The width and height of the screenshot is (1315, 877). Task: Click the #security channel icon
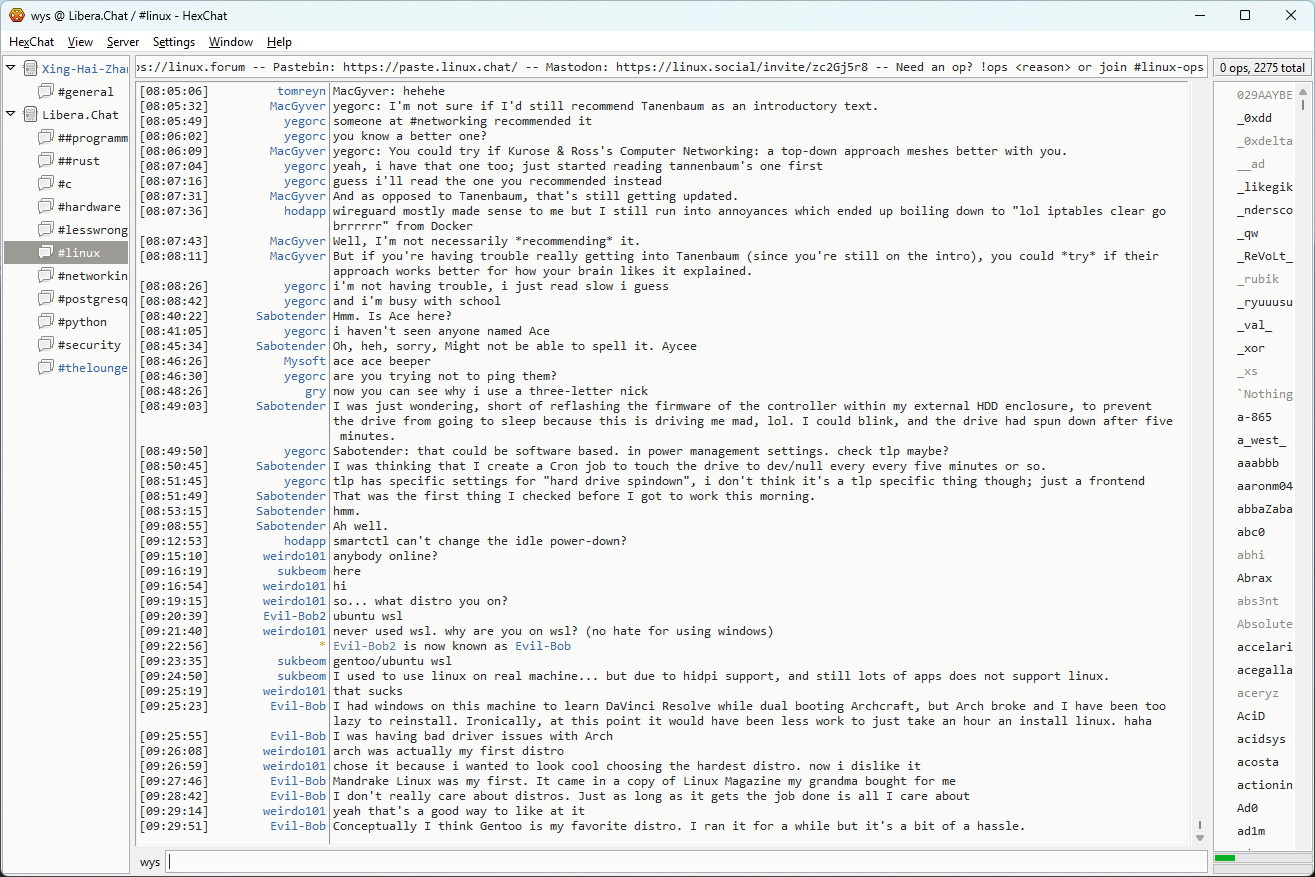(x=46, y=345)
